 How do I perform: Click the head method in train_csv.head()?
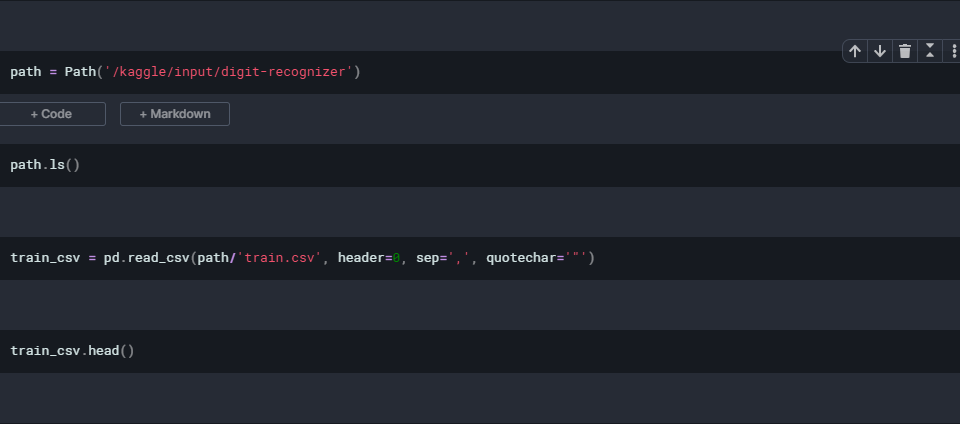point(104,351)
